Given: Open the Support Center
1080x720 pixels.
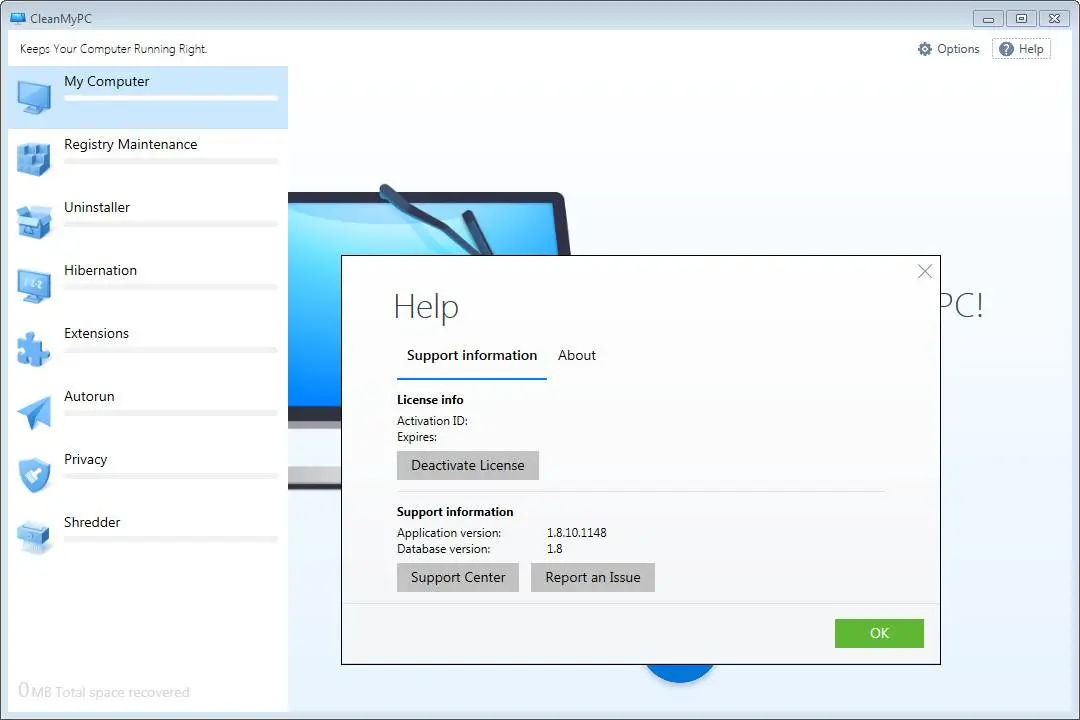Looking at the screenshot, I should pyautogui.click(x=458, y=577).
